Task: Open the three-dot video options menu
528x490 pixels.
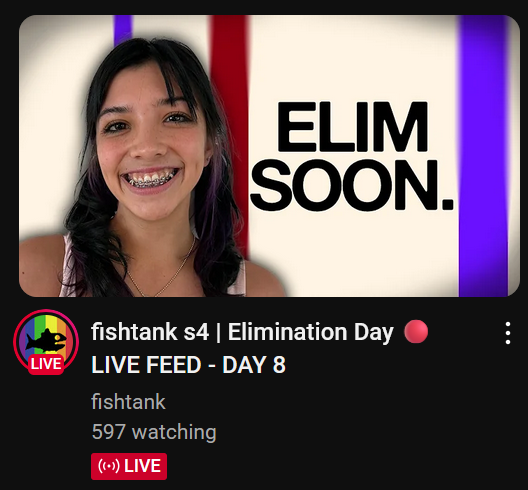Action: (508, 333)
